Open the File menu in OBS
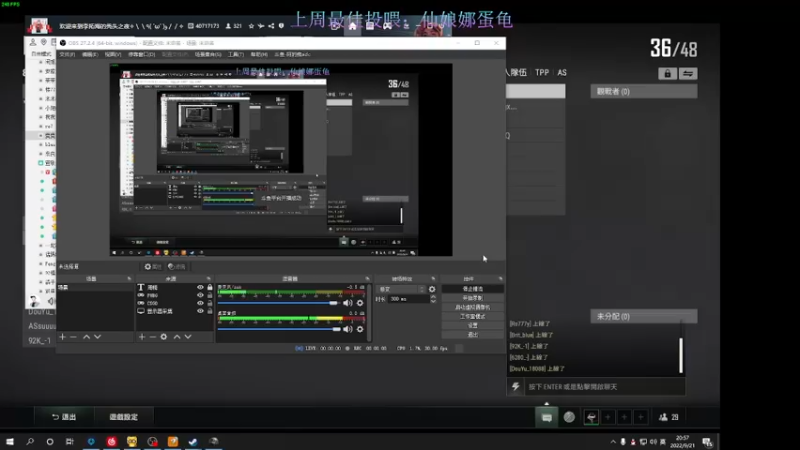The width and height of the screenshot is (800, 450). click(x=67, y=55)
